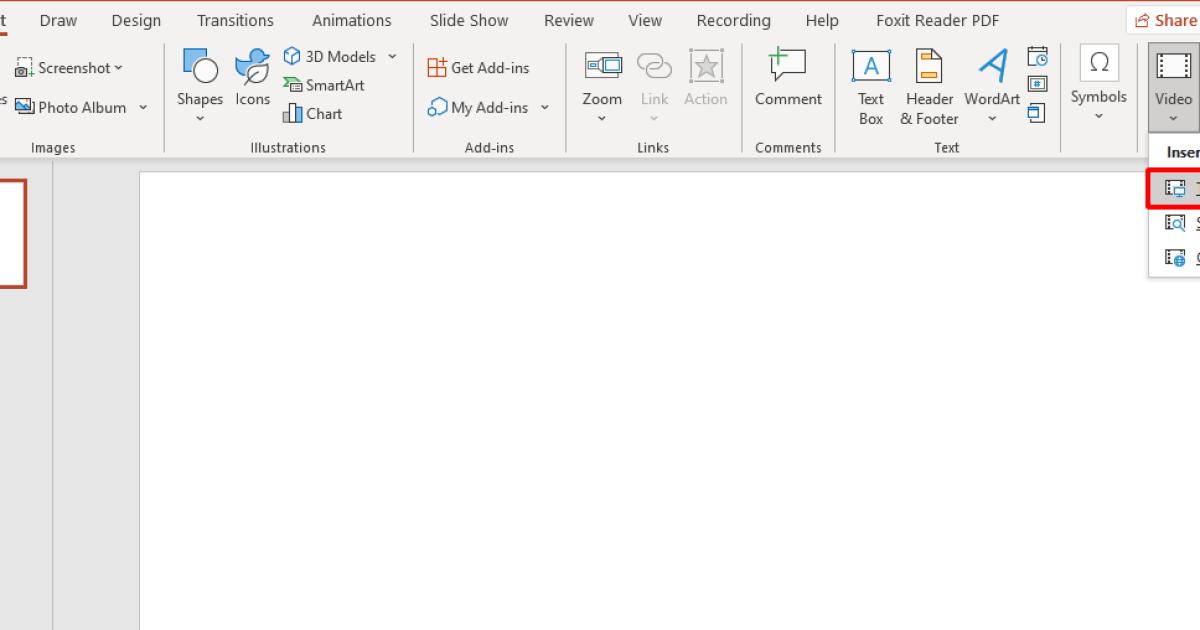Open My Add-ins

(478, 108)
